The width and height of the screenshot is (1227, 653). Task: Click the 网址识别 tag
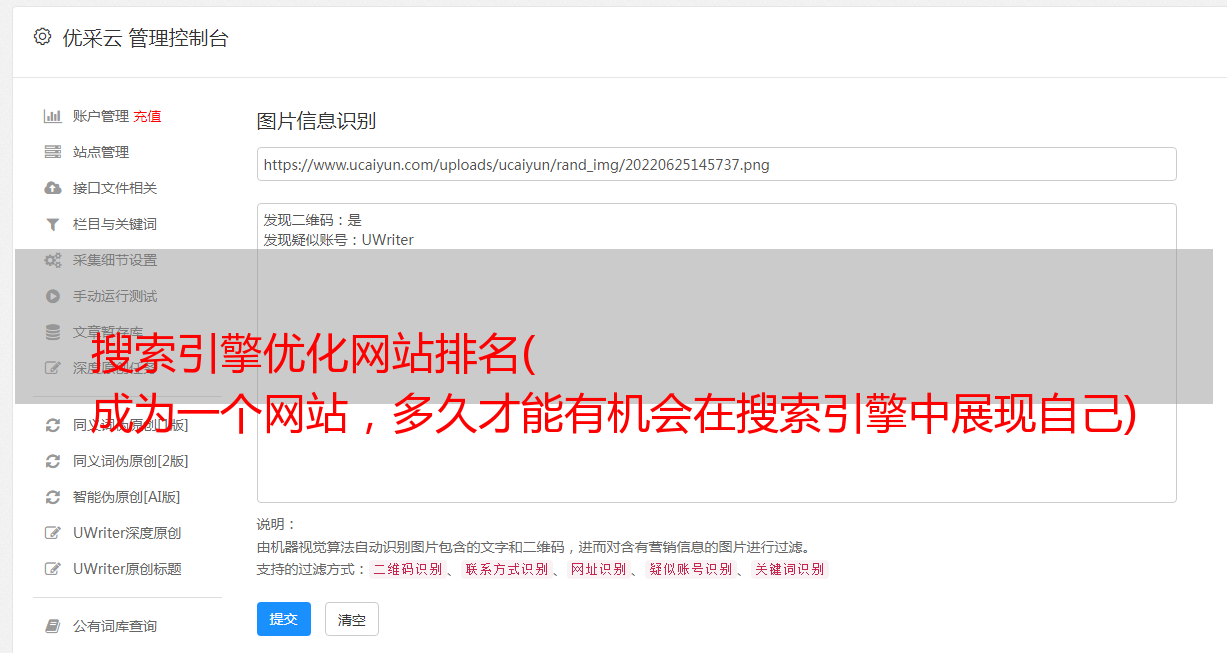(x=598, y=569)
